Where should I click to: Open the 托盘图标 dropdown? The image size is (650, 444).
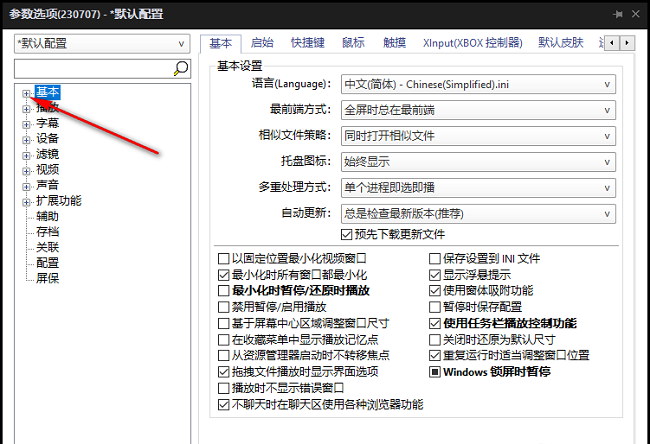(478, 162)
